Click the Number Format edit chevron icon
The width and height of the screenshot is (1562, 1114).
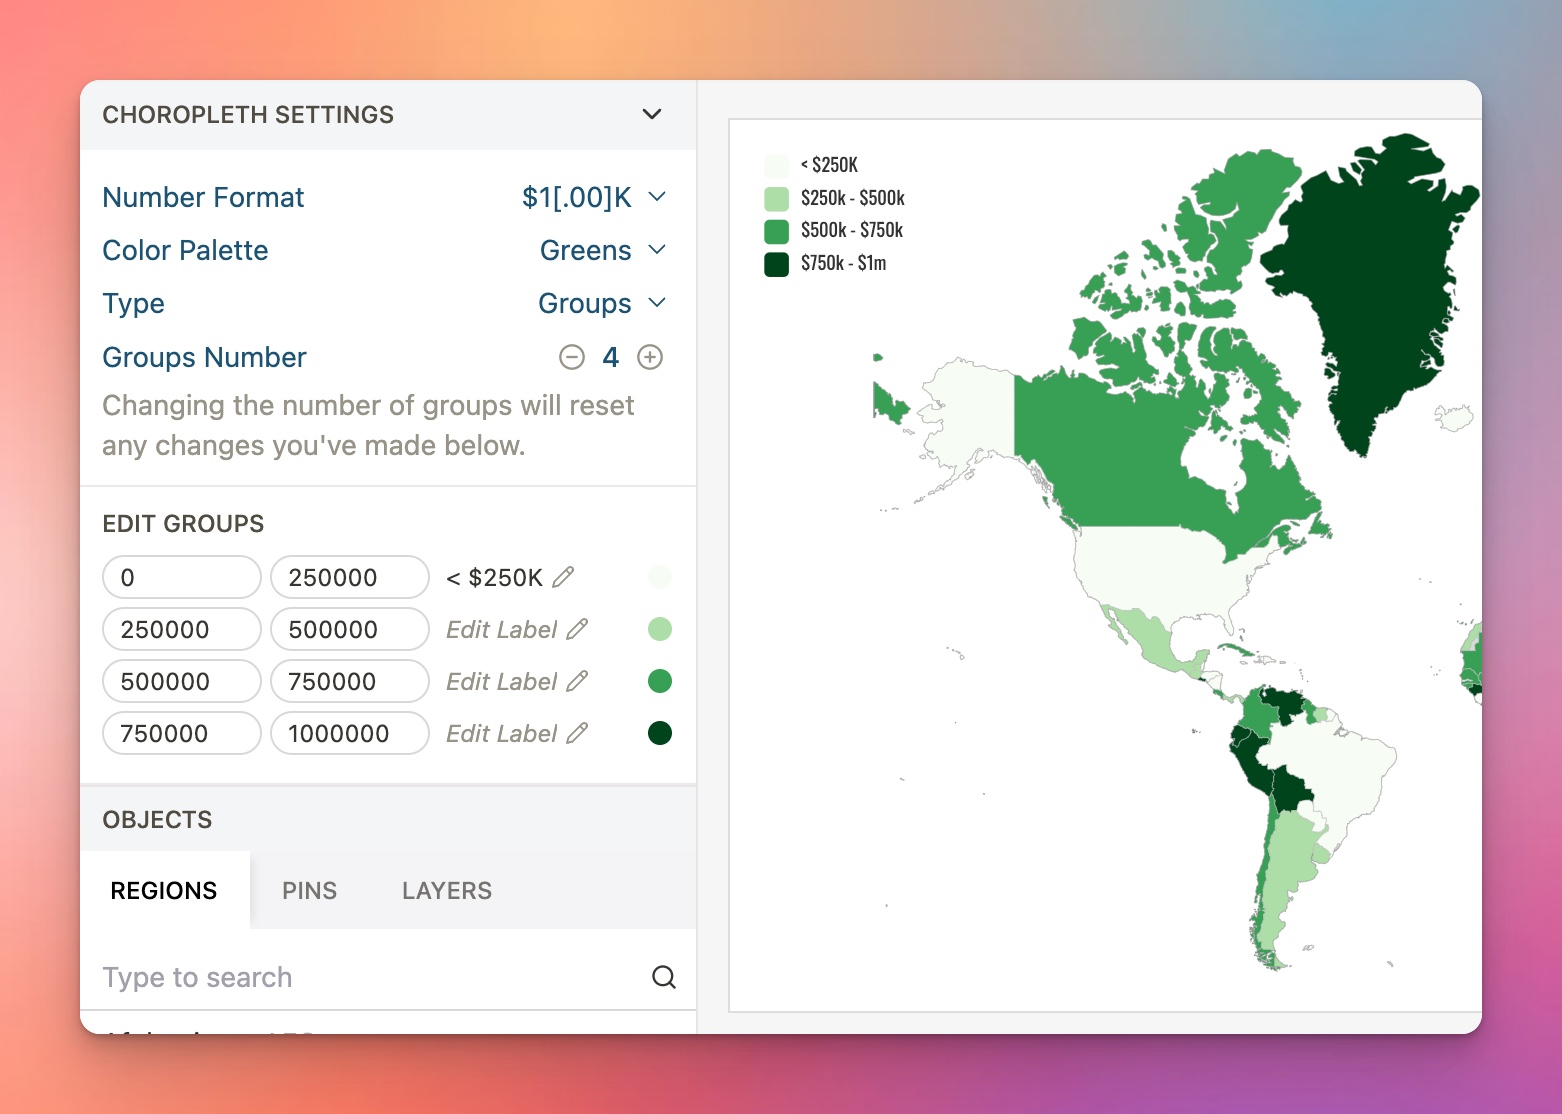point(657,197)
